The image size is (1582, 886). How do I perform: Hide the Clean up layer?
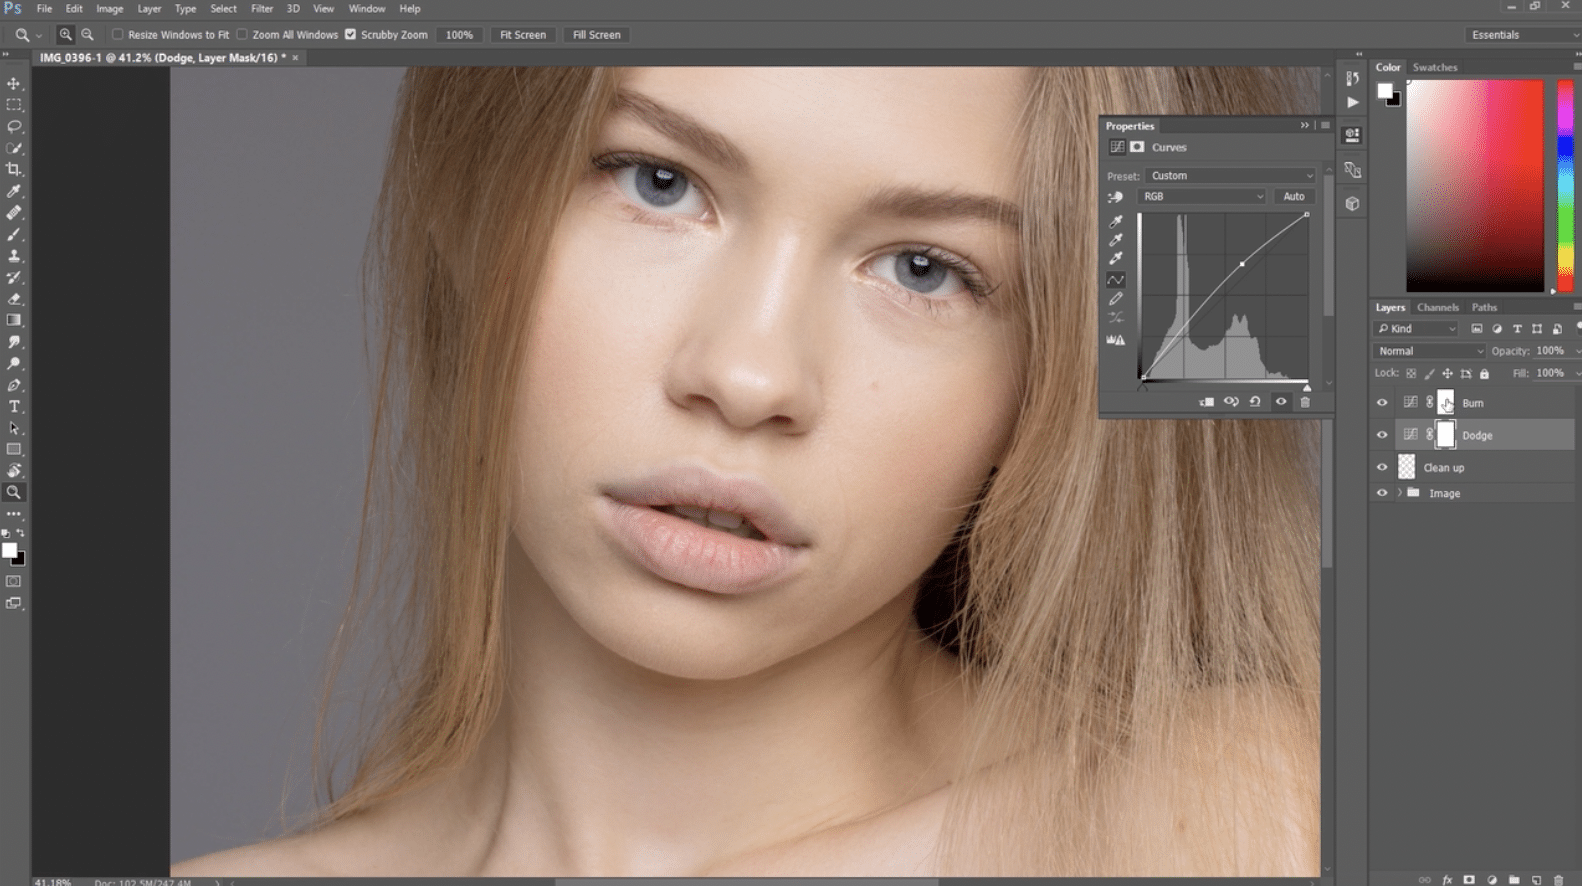(x=1382, y=467)
